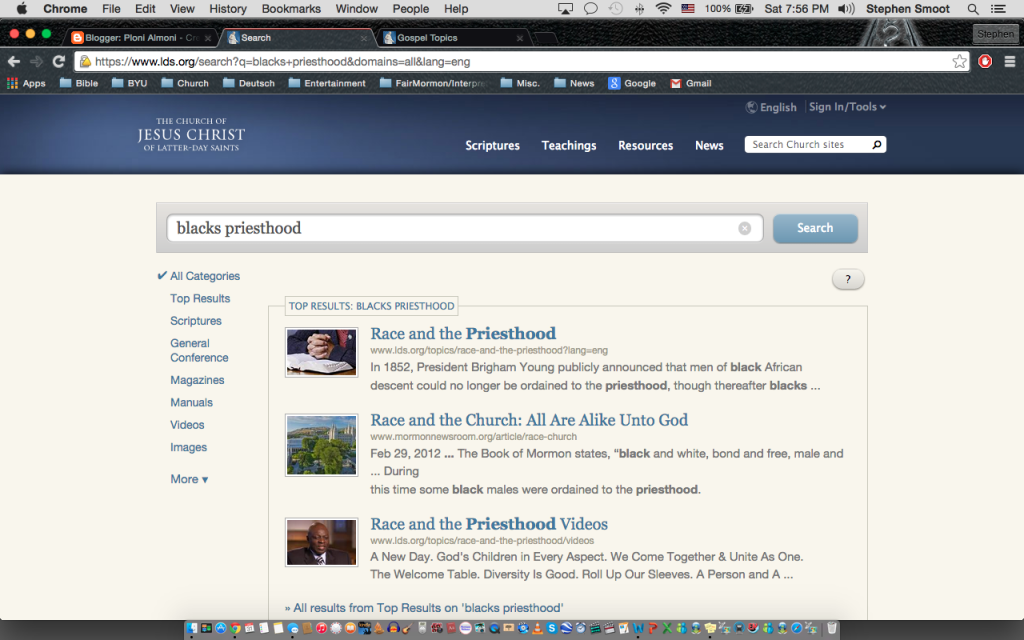Open the Google bookmark

coord(632,83)
